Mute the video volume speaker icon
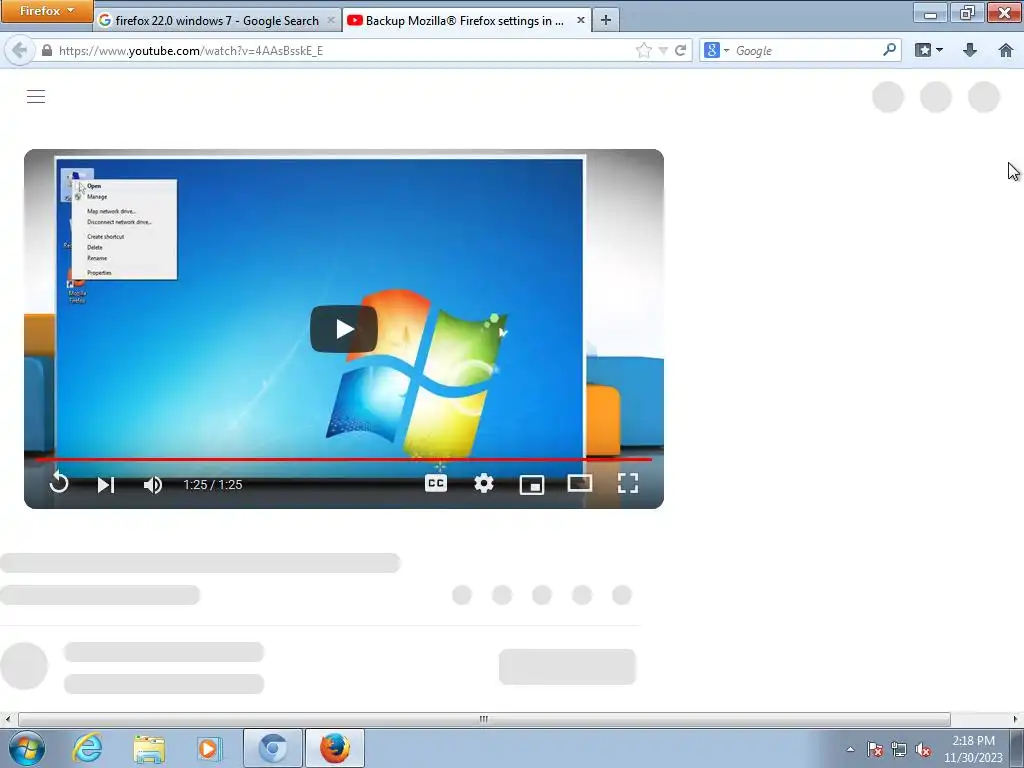 tap(153, 485)
